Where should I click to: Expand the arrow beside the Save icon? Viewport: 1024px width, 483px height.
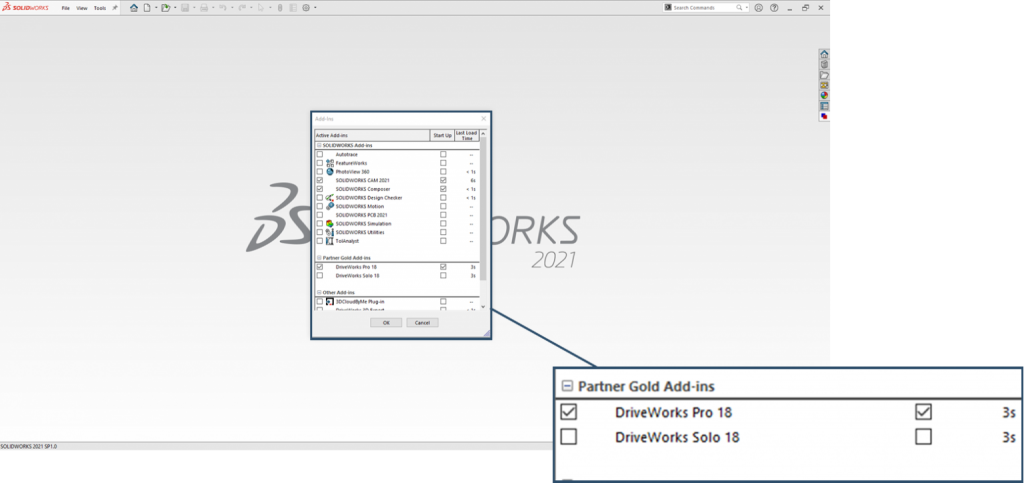(194, 8)
